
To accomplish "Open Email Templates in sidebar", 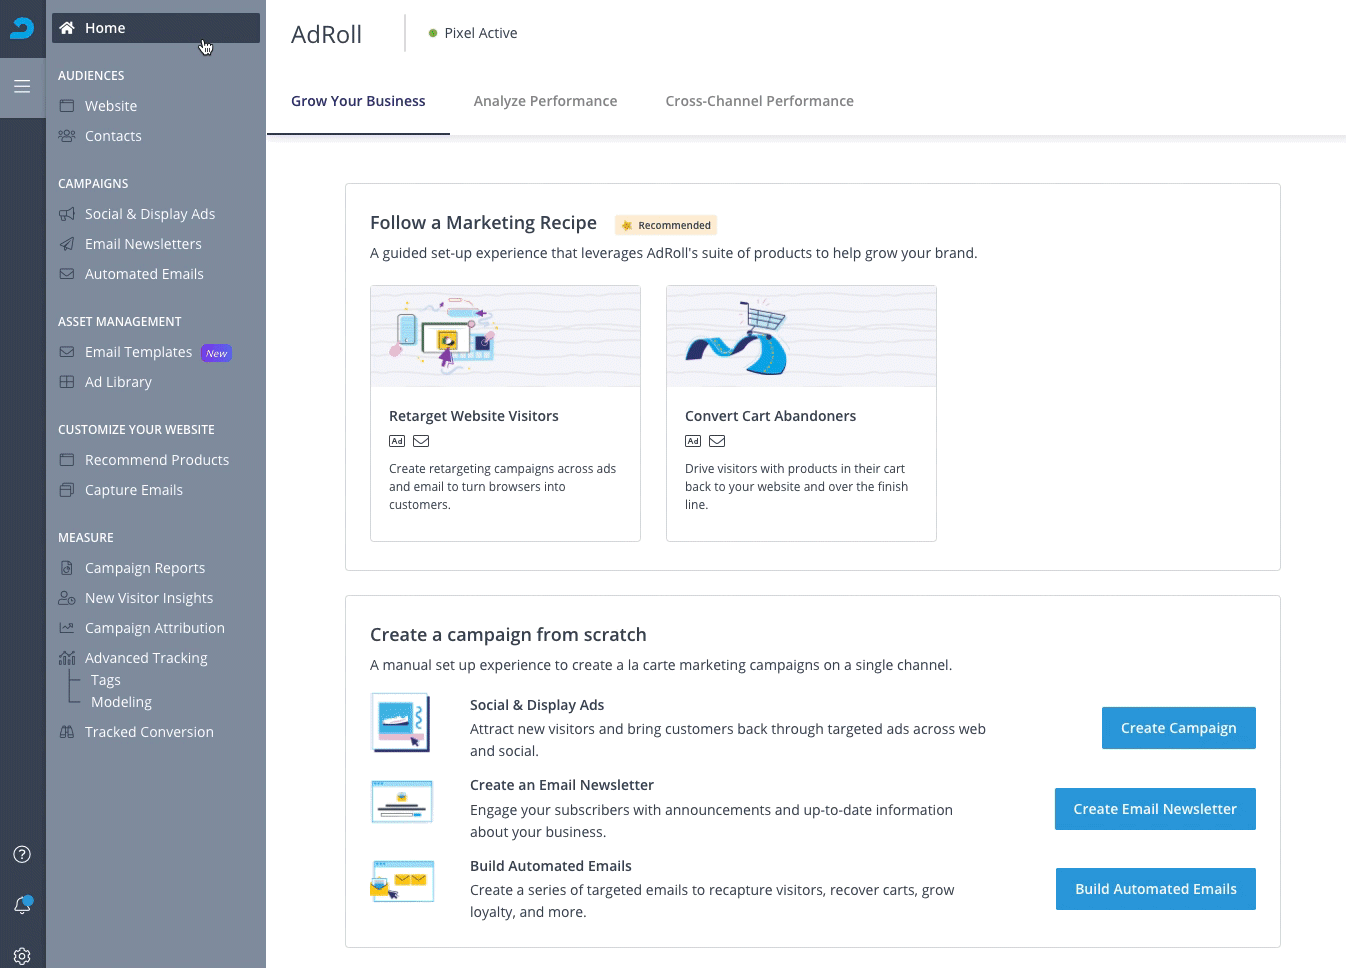I will pyautogui.click(x=138, y=352).
